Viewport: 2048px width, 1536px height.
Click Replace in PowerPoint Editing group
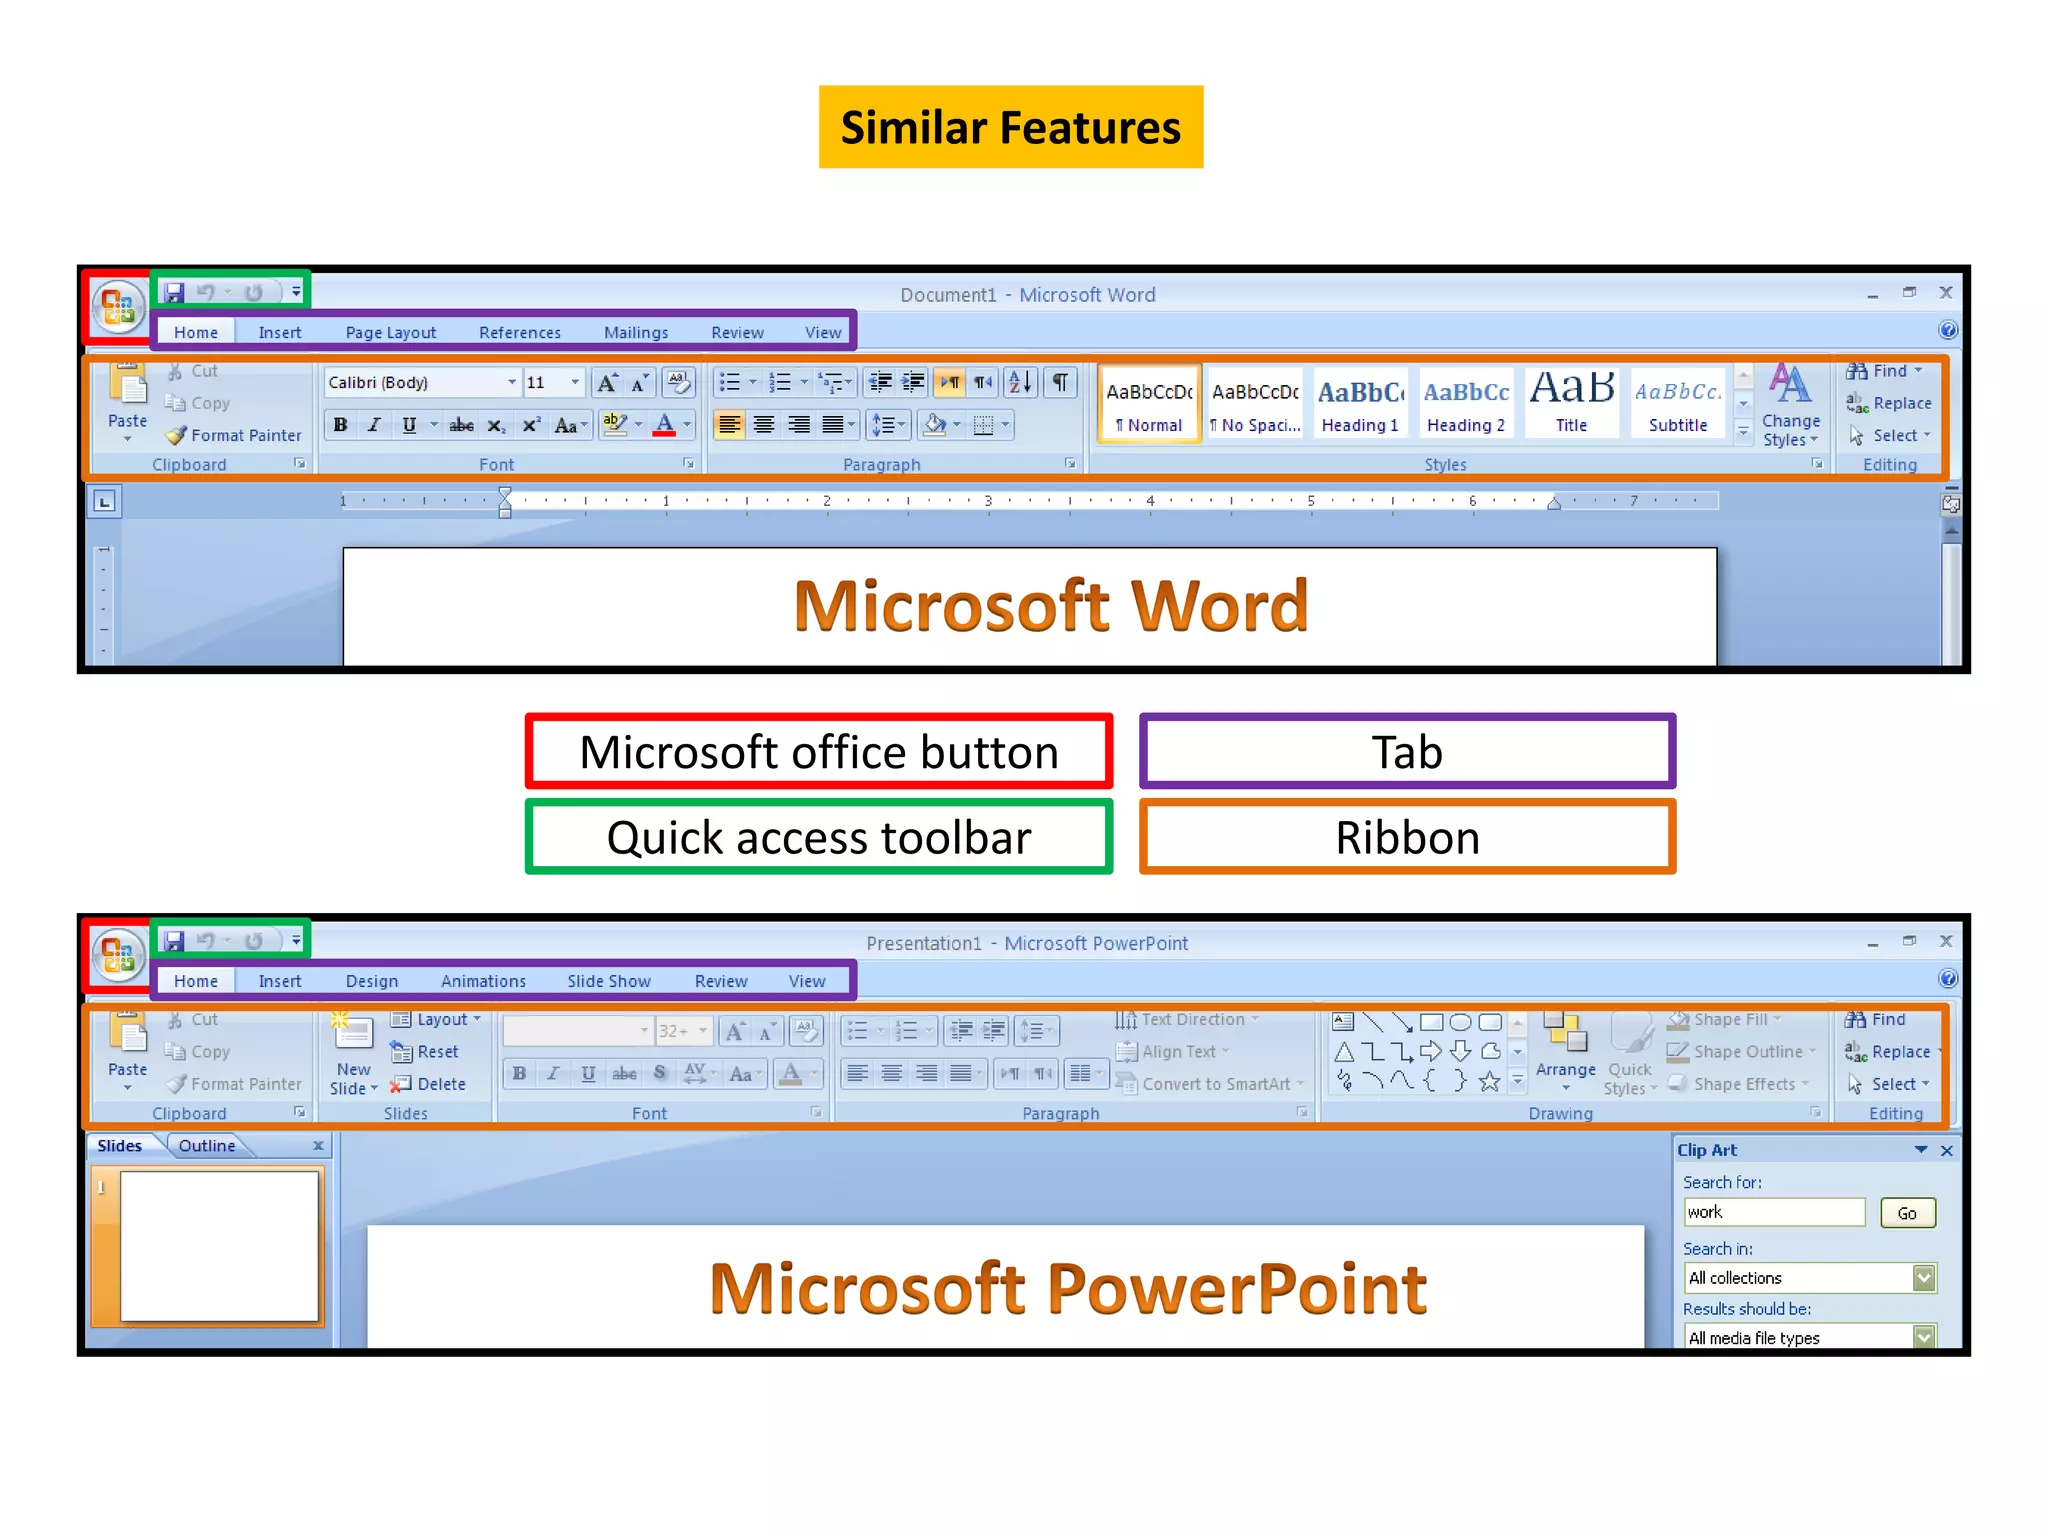[x=1888, y=1052]
